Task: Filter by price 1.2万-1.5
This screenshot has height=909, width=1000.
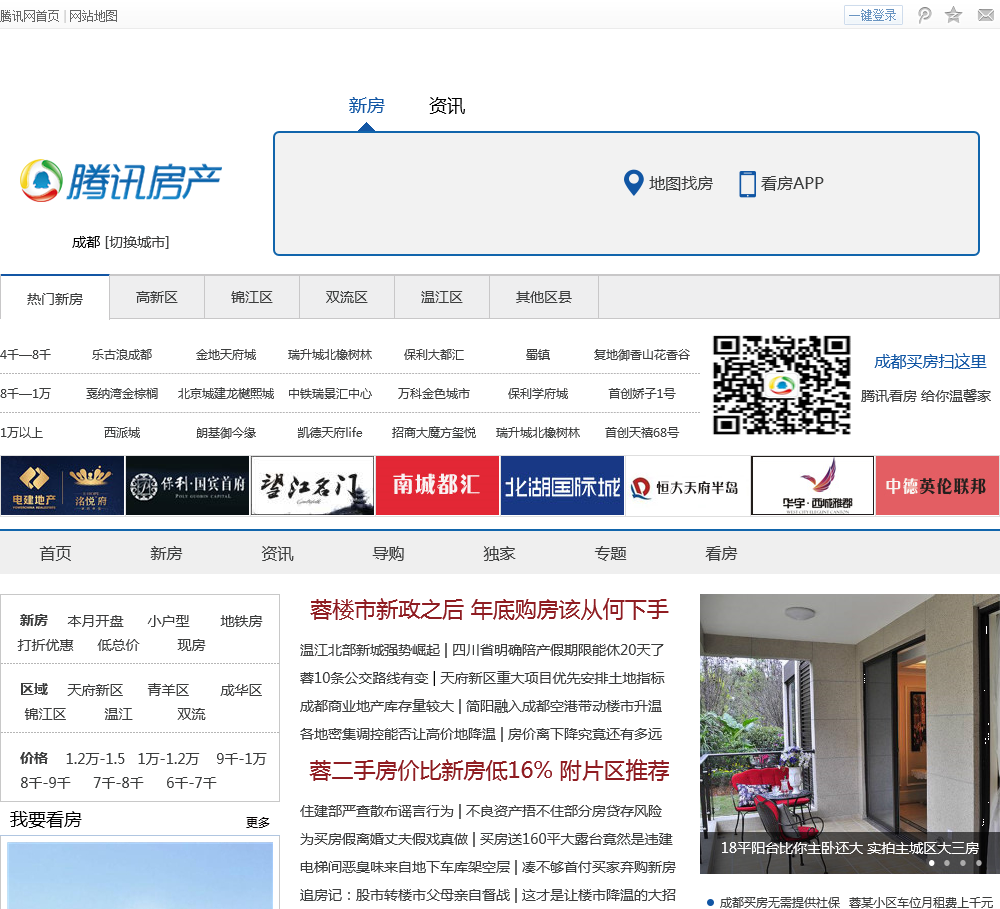Action: [x=96, y=758]
